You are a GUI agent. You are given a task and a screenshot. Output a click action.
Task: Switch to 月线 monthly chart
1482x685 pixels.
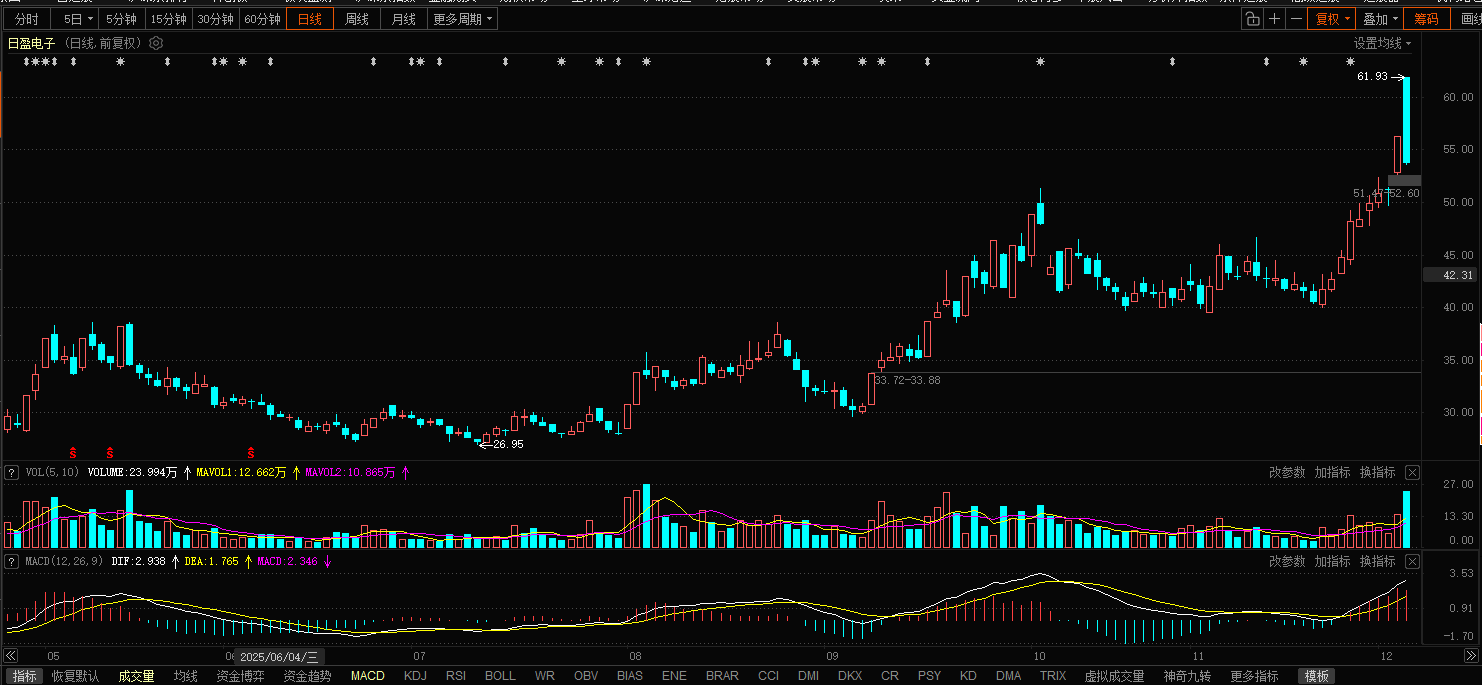coord(404,19)
